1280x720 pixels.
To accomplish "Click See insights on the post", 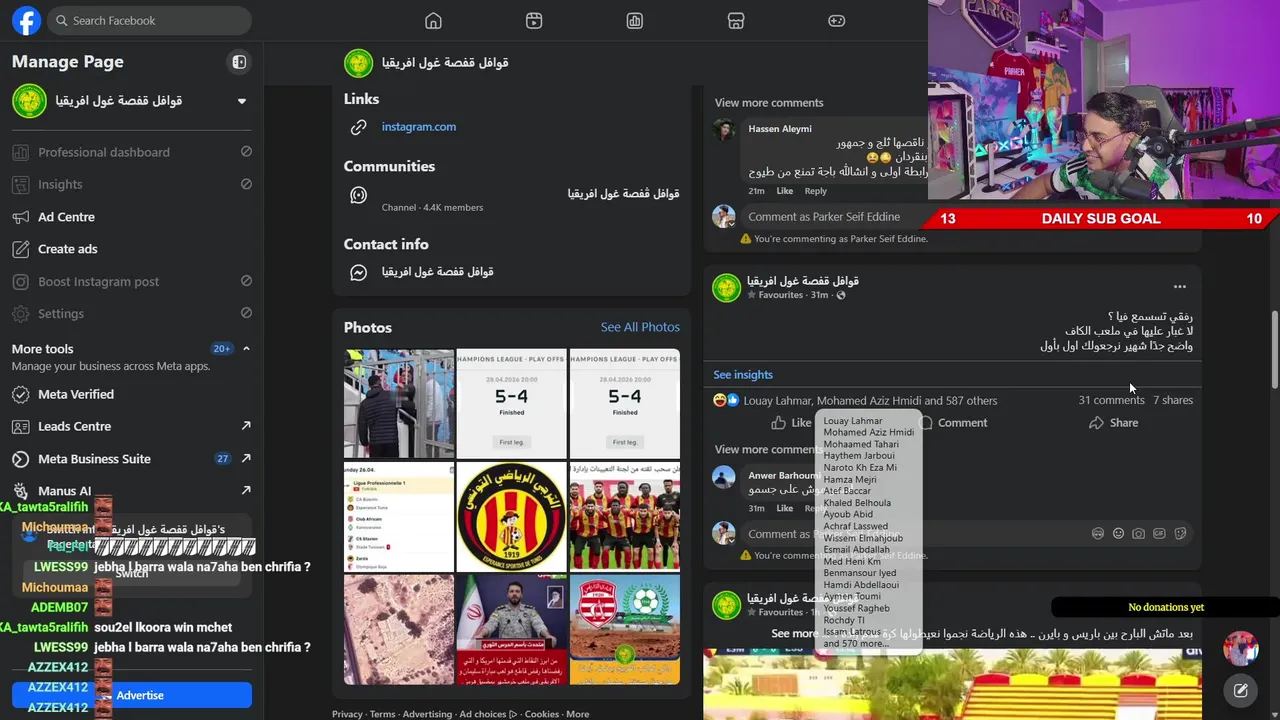I will click(x=743, y=375).
